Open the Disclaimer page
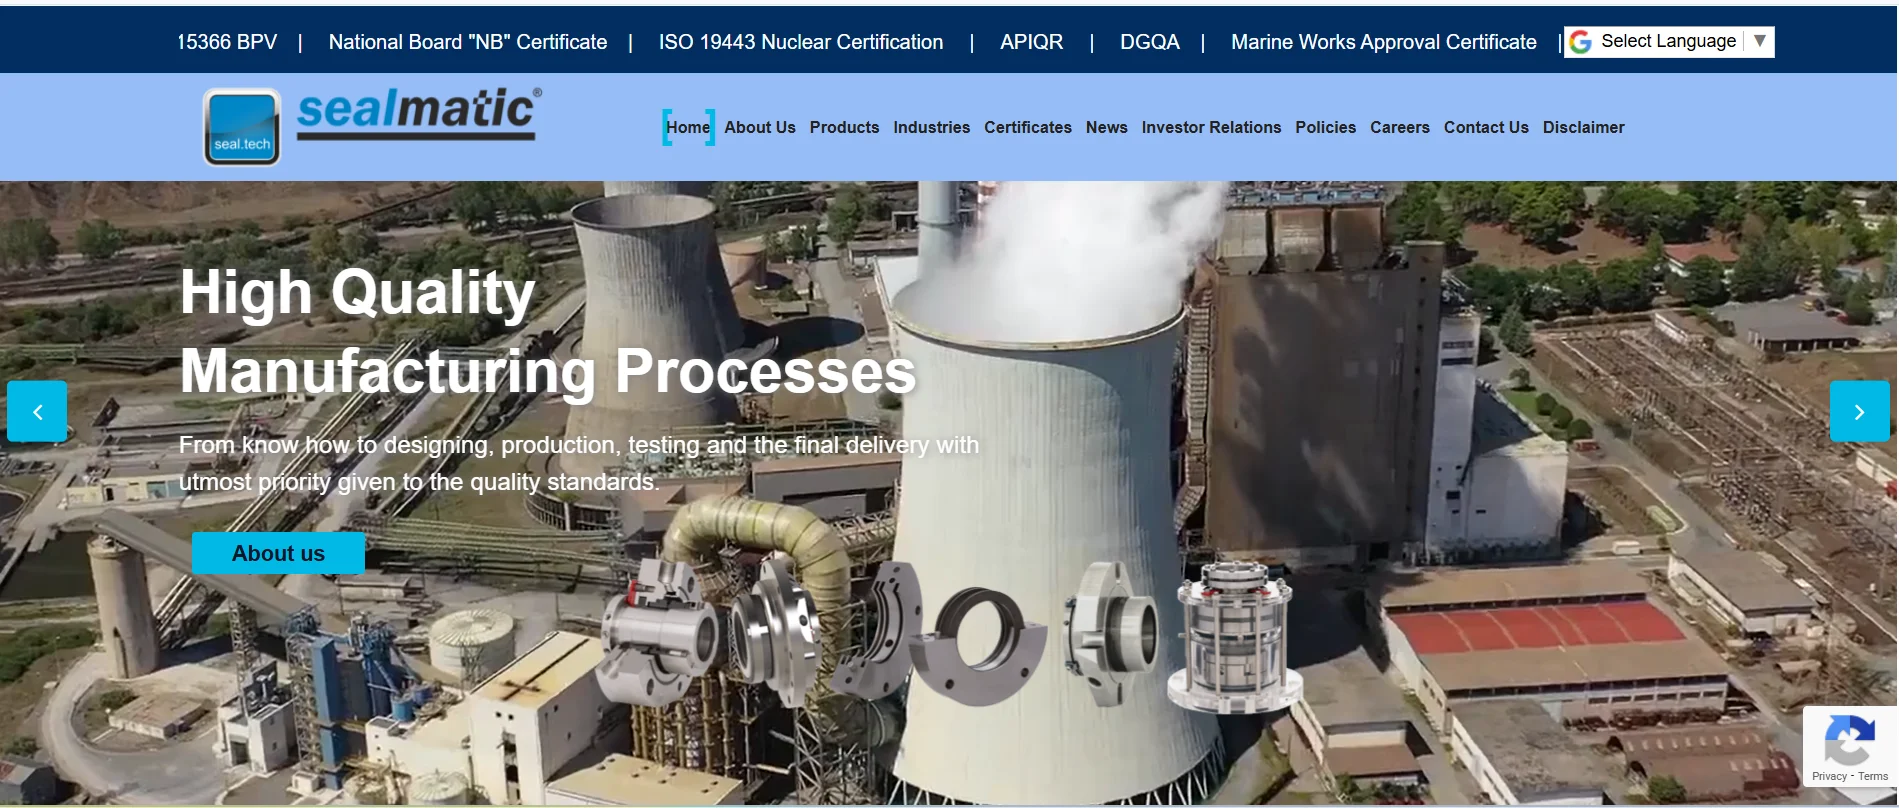Viewport: 1899px width, 808px height. click(1583, 127)
